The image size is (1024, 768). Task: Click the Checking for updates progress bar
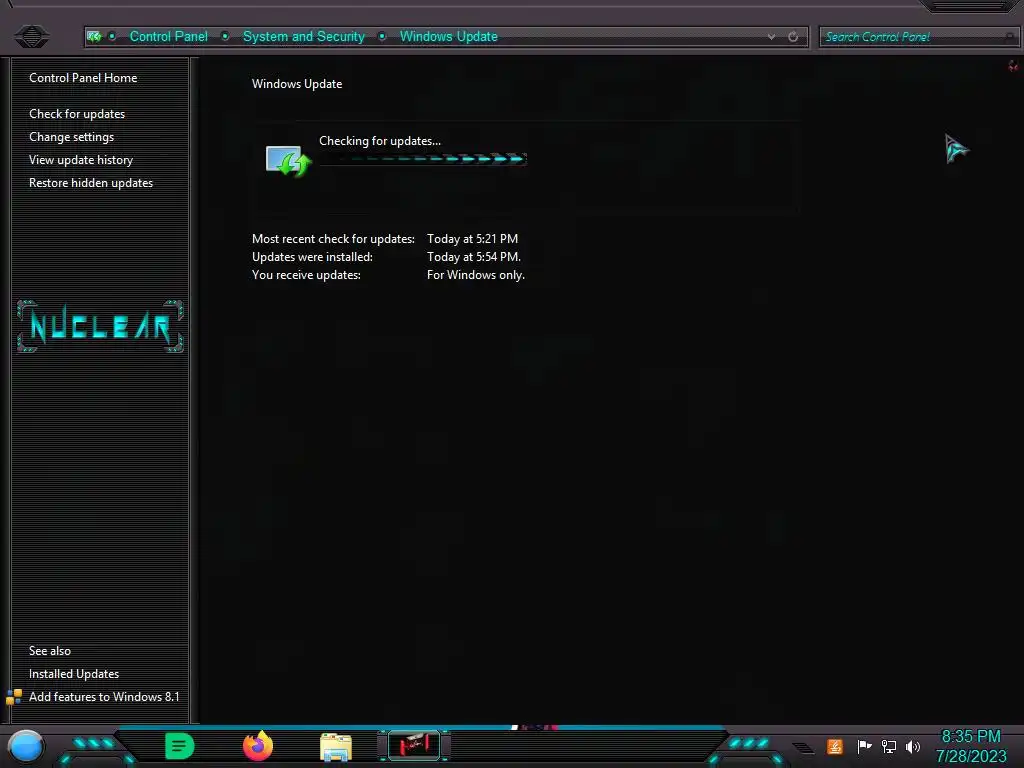point(423,159)
